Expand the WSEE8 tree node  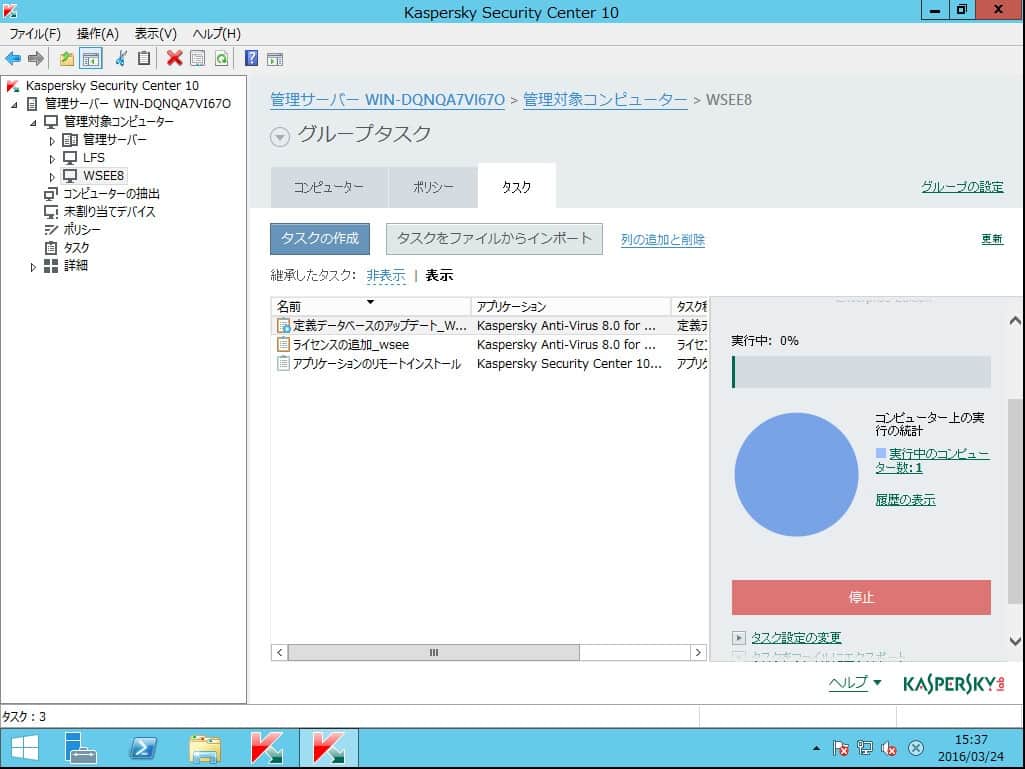(52, 177)
